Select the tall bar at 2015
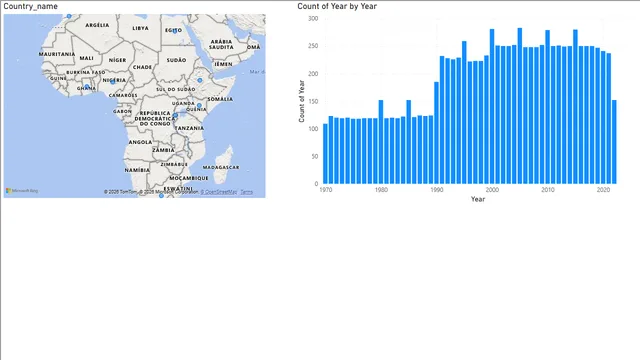Screen dimensions: 640x360 click(575, 107)
